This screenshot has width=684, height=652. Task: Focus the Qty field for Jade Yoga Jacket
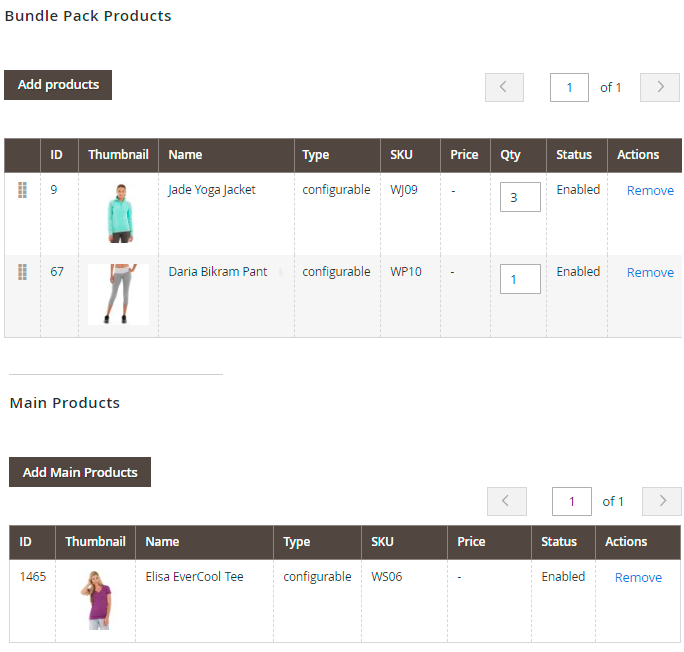[520, 197]
